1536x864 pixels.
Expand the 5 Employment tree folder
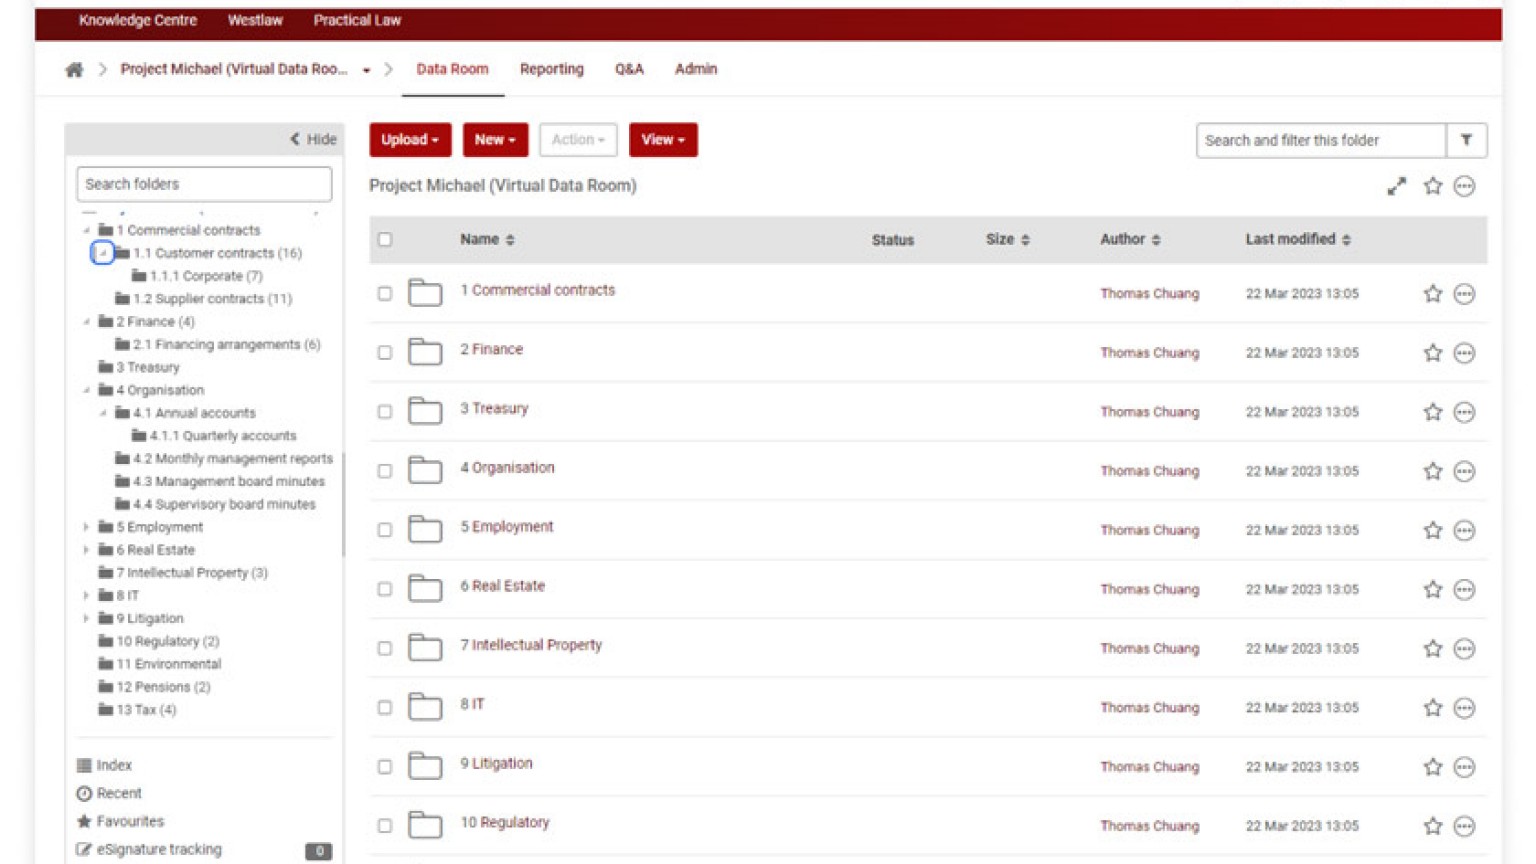[x=86, y=527]
